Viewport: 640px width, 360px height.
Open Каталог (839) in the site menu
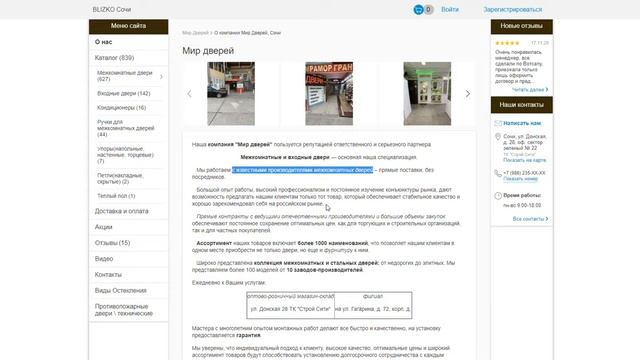(x=114, y=58)
